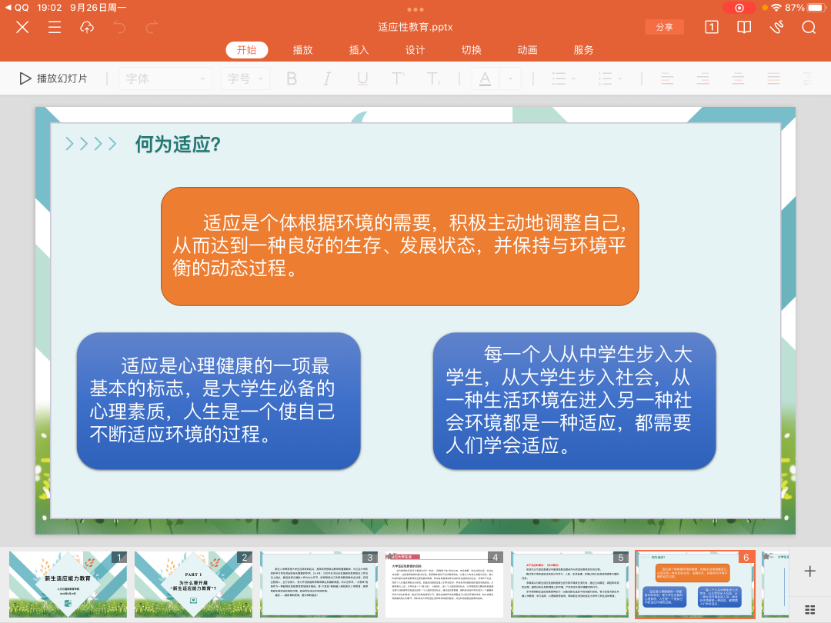
Task: Tap the finger gesture drawing icon
Action: tap(776, 27)
